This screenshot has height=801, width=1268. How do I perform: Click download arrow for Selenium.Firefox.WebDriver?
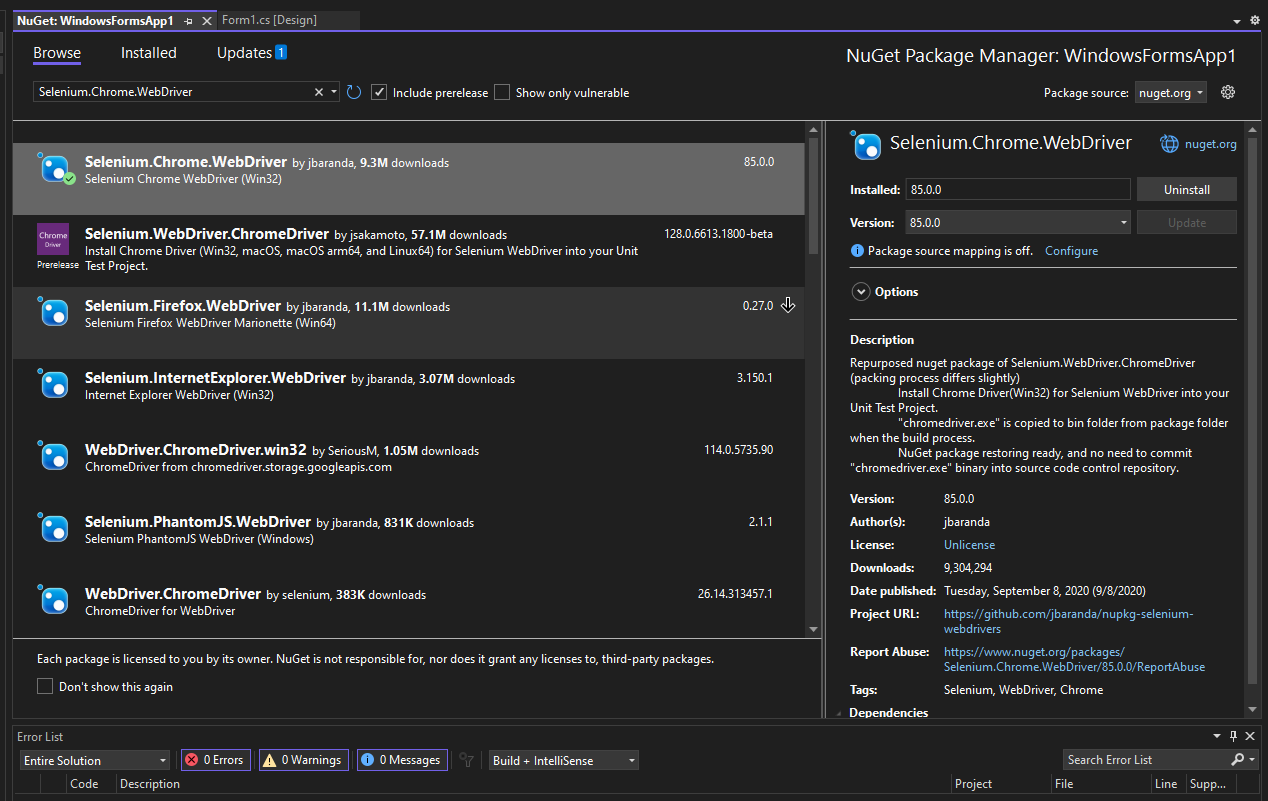[x=788, y=306]
